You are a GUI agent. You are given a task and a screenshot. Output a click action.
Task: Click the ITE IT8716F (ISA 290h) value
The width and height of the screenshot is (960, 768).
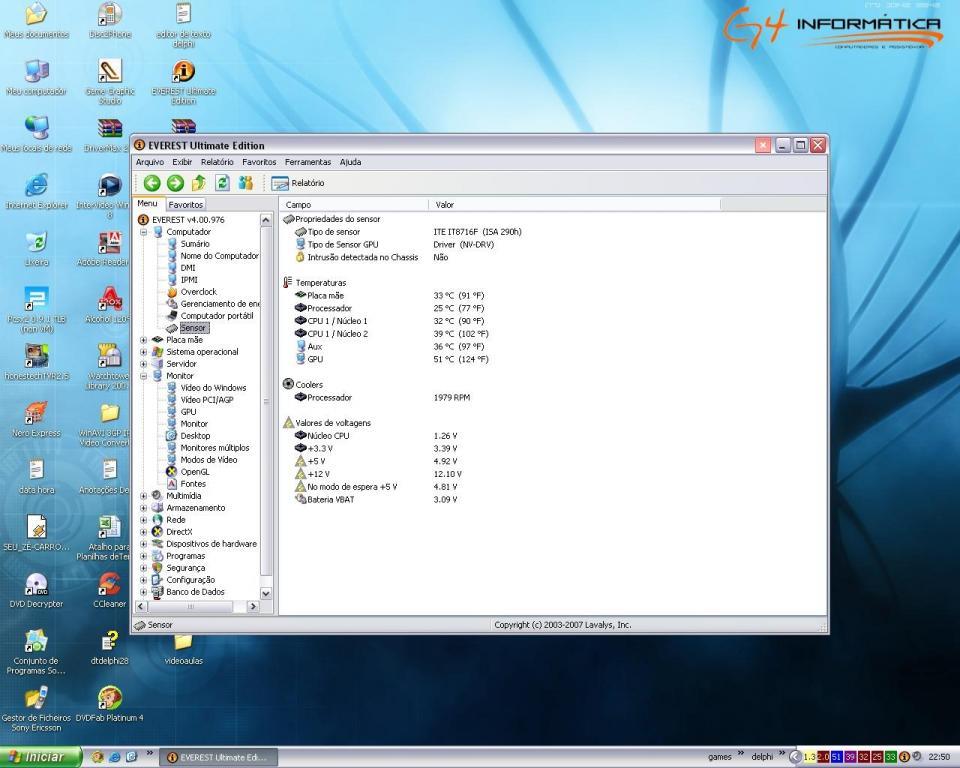point(478,232)
